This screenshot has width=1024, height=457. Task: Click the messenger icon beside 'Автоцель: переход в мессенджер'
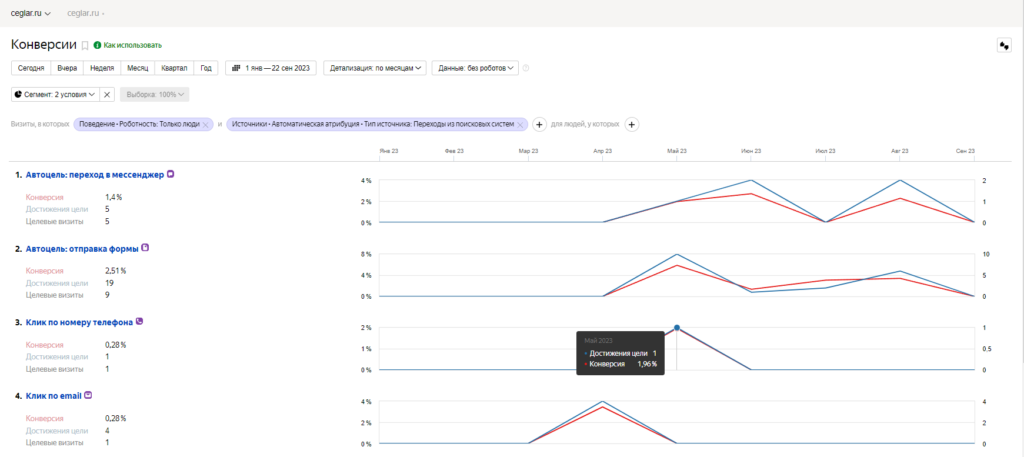pos(171,174)
